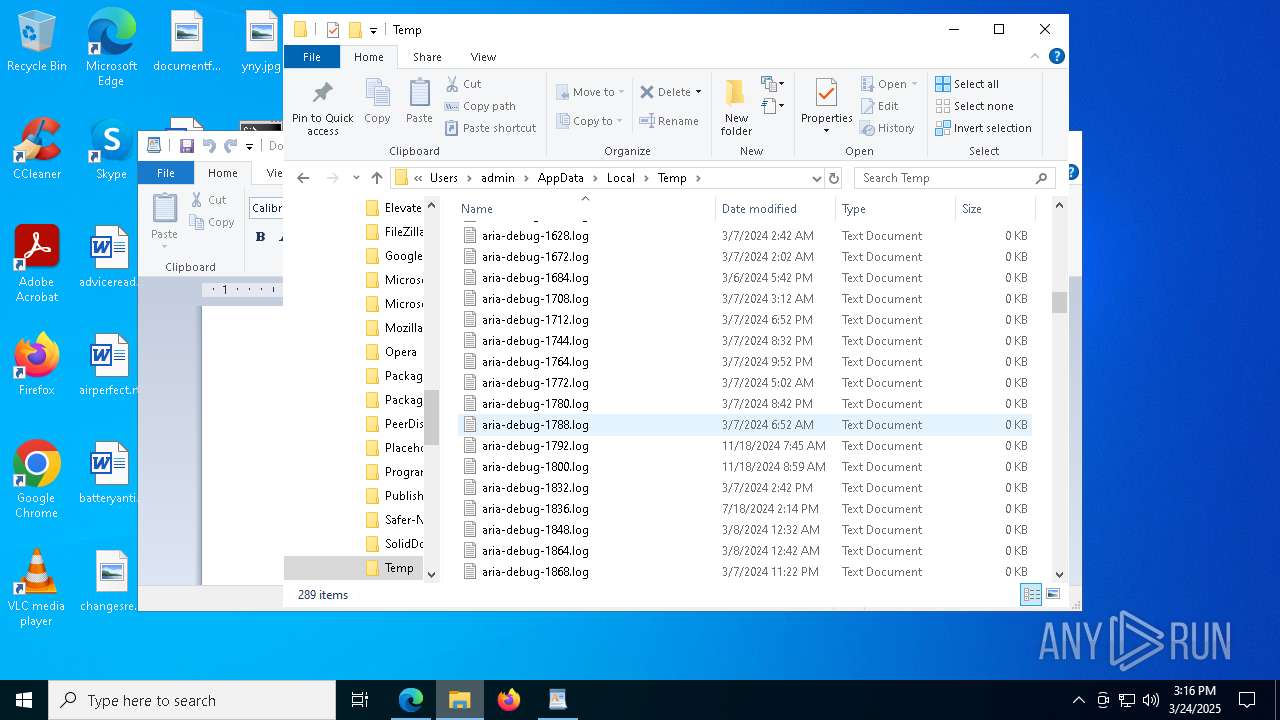
Task: Click Bold in Word window
Action: 261,237
